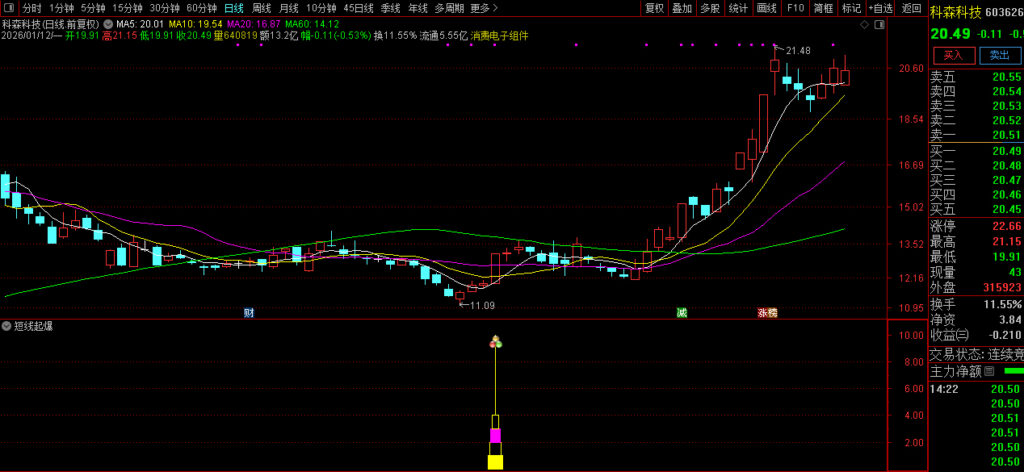Screen dimensions: 1024x472
Task: Switch to the 周线 weekly chart tab
Action: (261, 8)
